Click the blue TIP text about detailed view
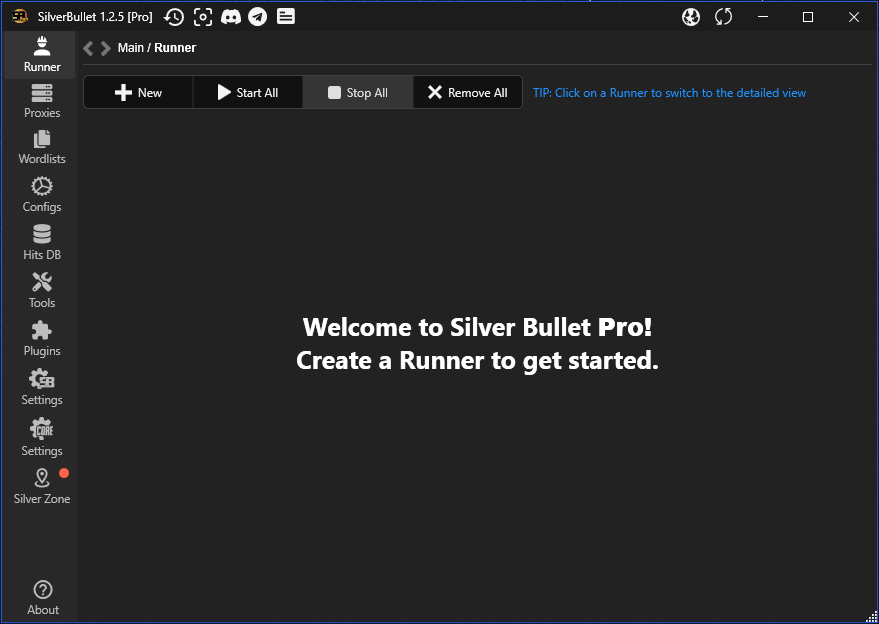This screenshot has width=879, height=624. tap(669, 93)
